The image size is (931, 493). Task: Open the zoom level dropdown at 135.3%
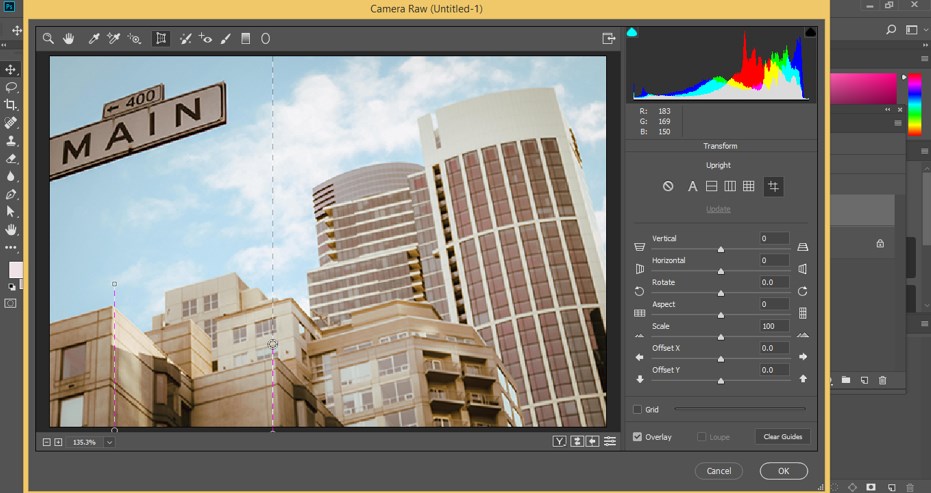pos(109,442)
